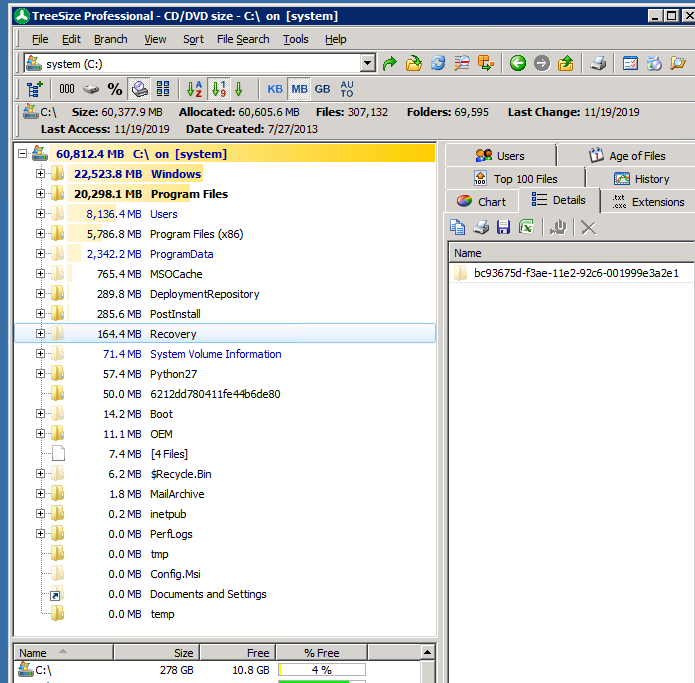Image resolution: width=695 pixels, height=683 pixels.
Task: Click the printer icon in Details pane
Action: (481, 227)
